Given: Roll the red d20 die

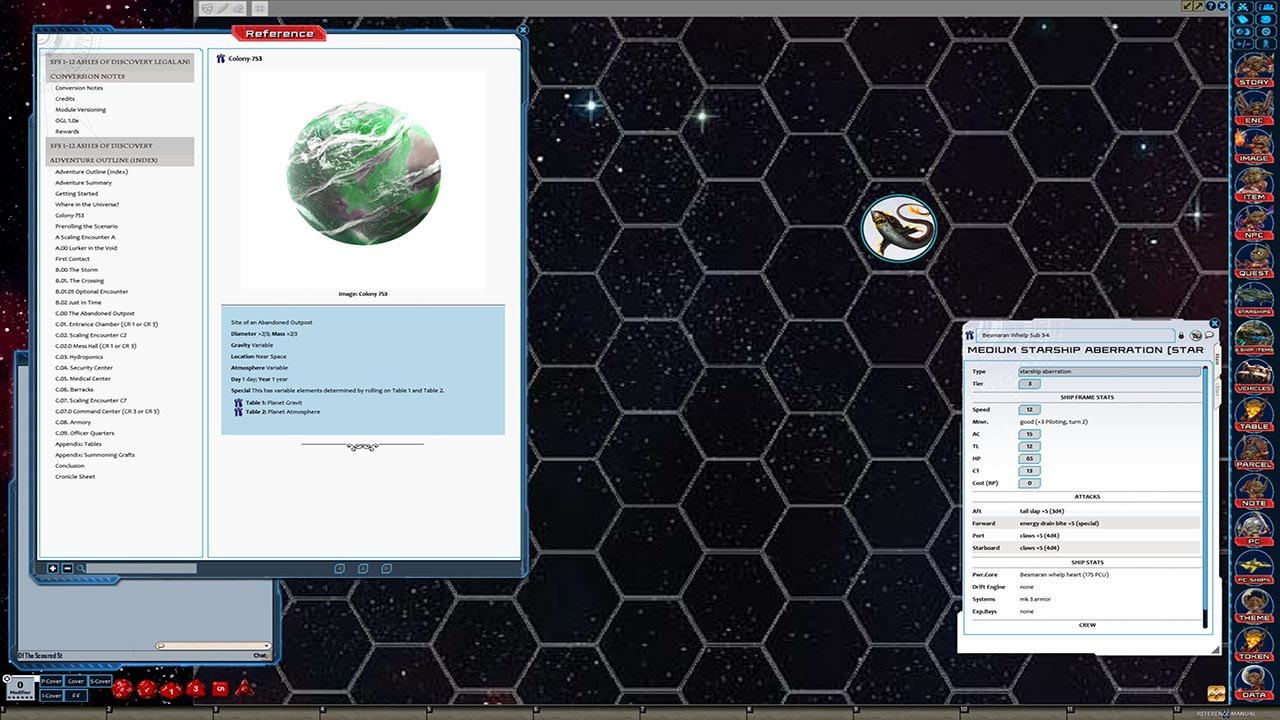Looking at the screenshot, I should pyautogui.click(x=121, y=688).
